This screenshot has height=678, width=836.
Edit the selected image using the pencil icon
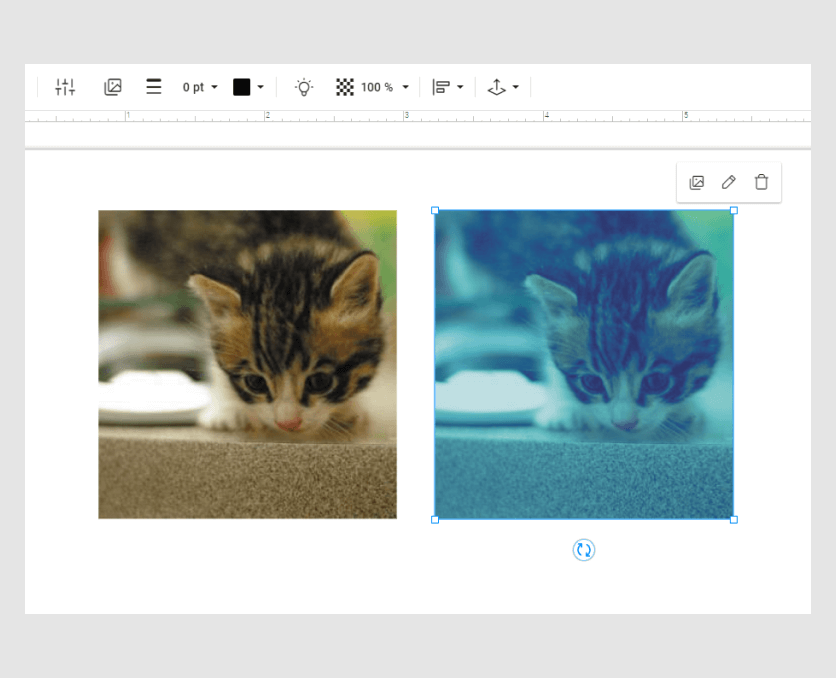(x=728, y=182)
